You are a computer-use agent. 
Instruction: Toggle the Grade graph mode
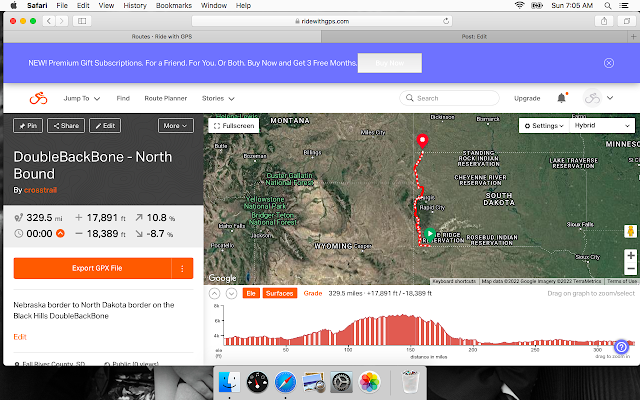coord(313,293)
